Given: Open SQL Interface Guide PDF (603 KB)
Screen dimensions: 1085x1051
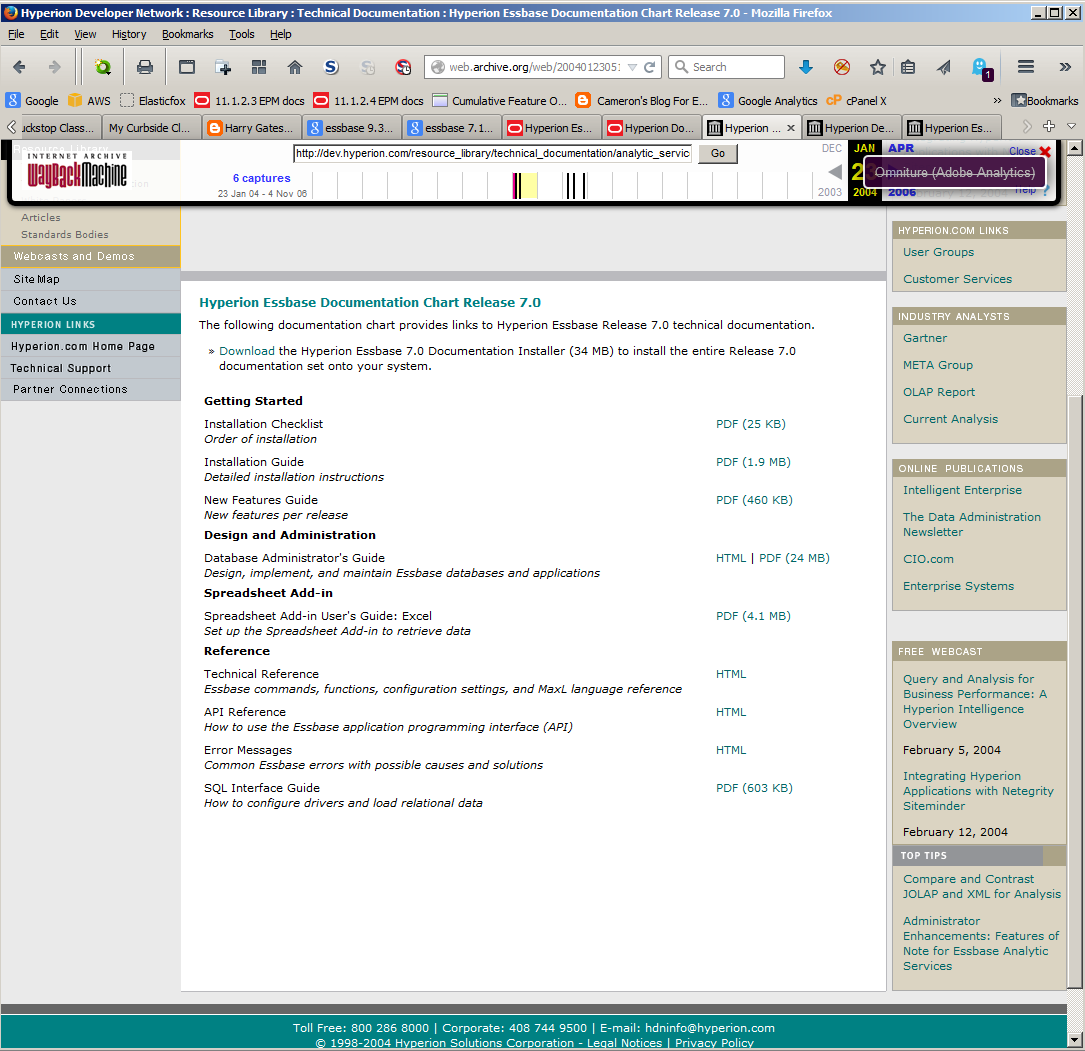Looking at the screenshot, I should tap(754, 788).
